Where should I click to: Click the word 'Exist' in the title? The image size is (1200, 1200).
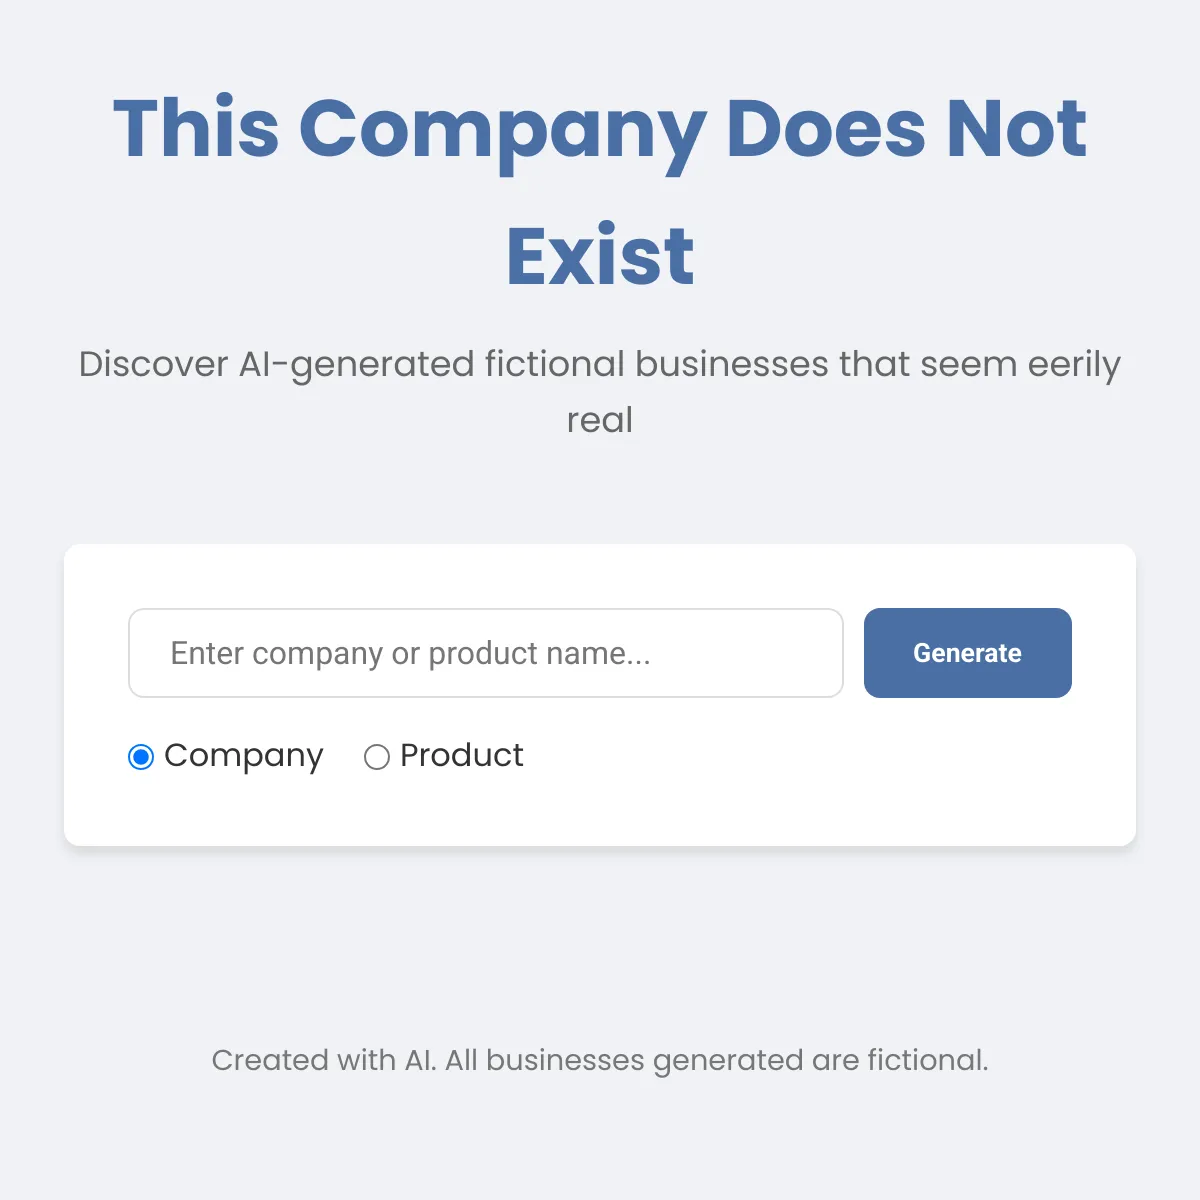600,256
